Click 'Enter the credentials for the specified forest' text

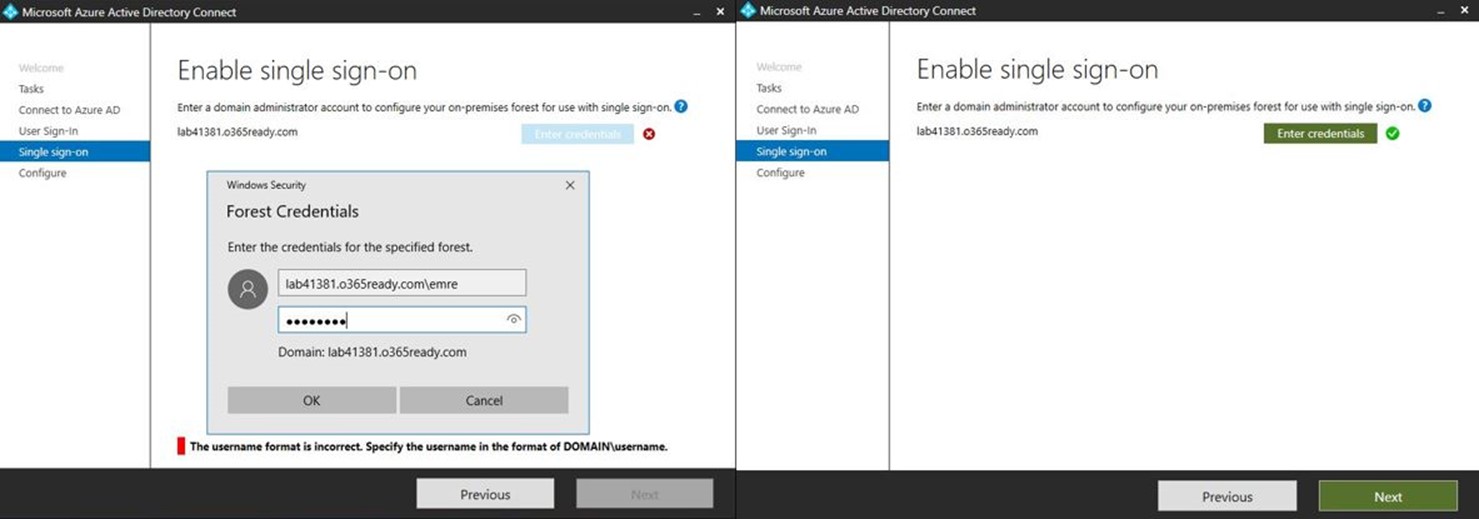[x=350, y=247]
